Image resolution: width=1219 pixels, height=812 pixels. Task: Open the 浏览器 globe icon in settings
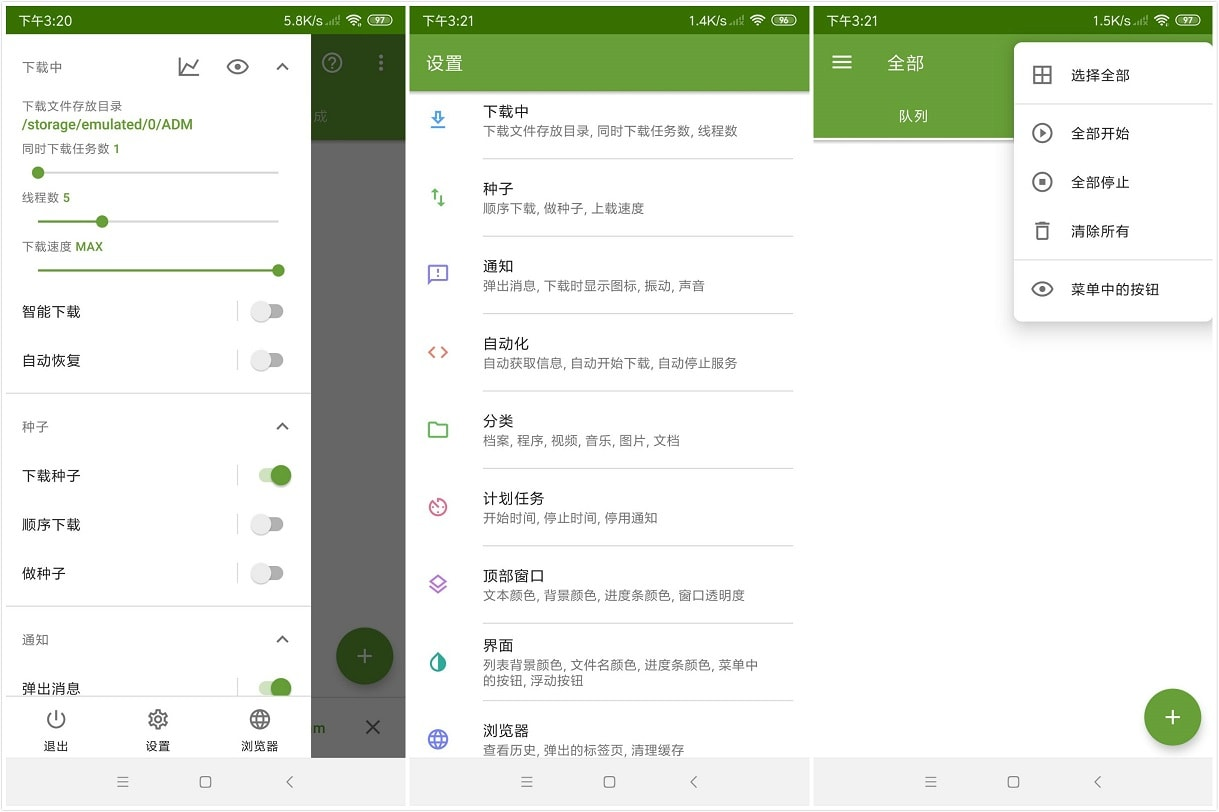coord(437,740)
